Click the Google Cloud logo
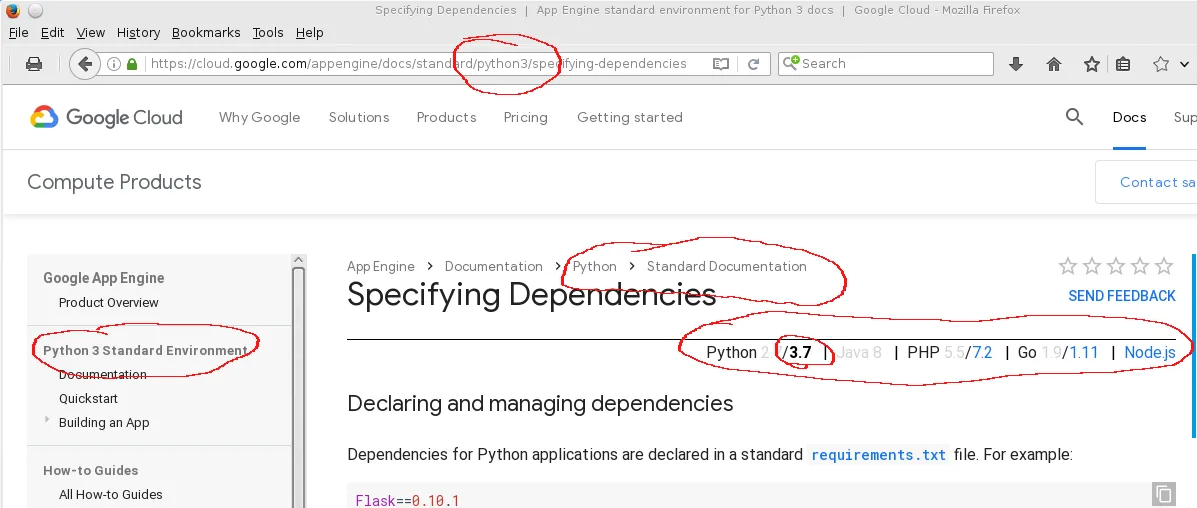The height and width of the screenshot is (508, 1197). 106,117
